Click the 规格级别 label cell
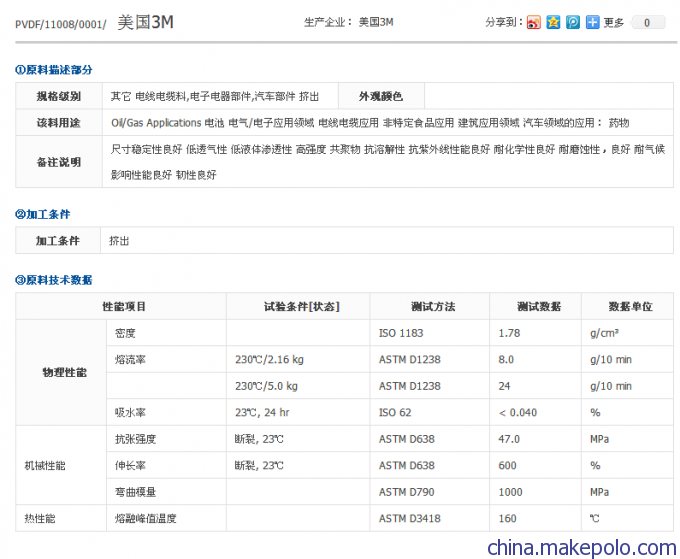The image size is (680, 559). [59, 96]
